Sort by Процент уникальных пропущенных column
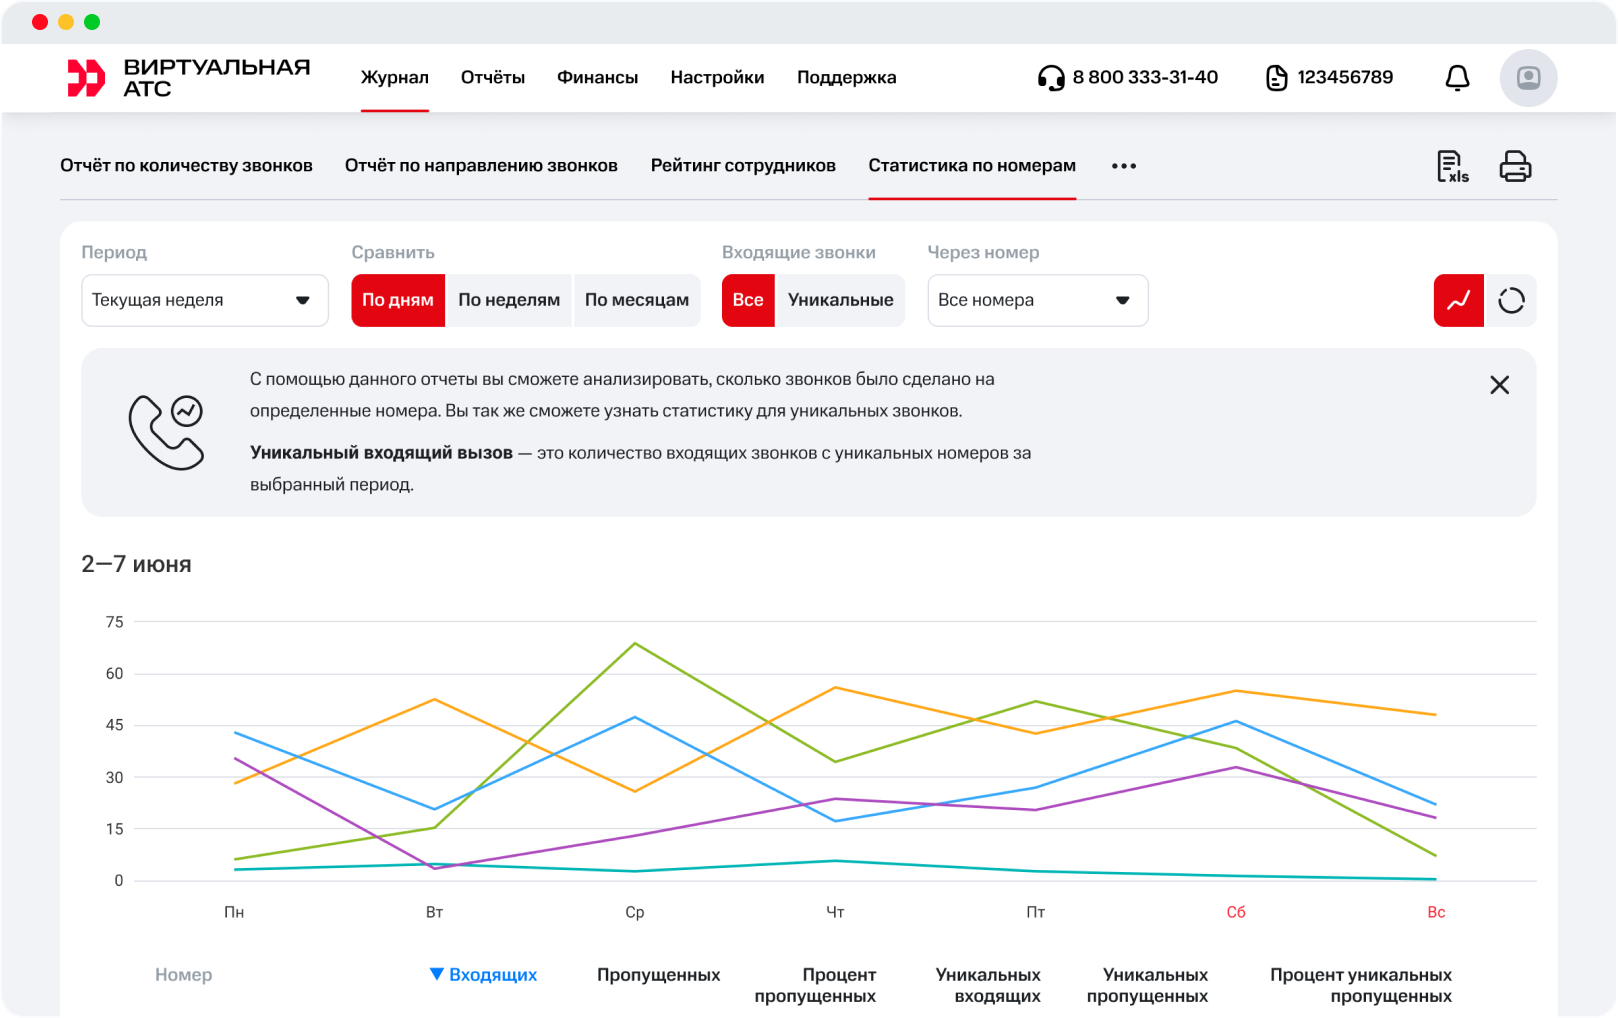 pos(1361,985)
